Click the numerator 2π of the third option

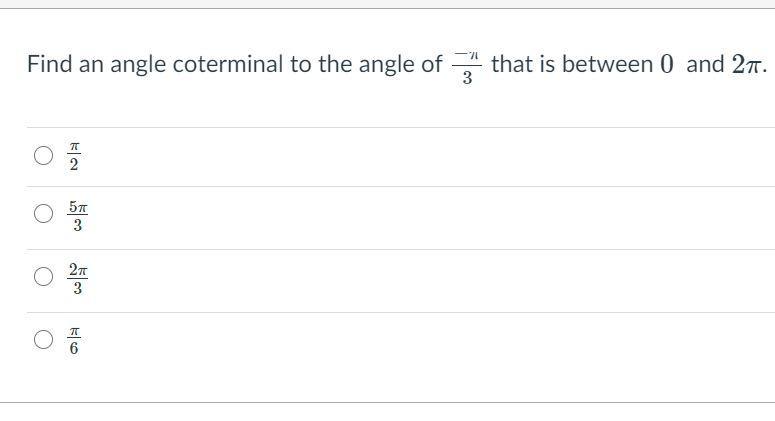click(x=78, y=270)
